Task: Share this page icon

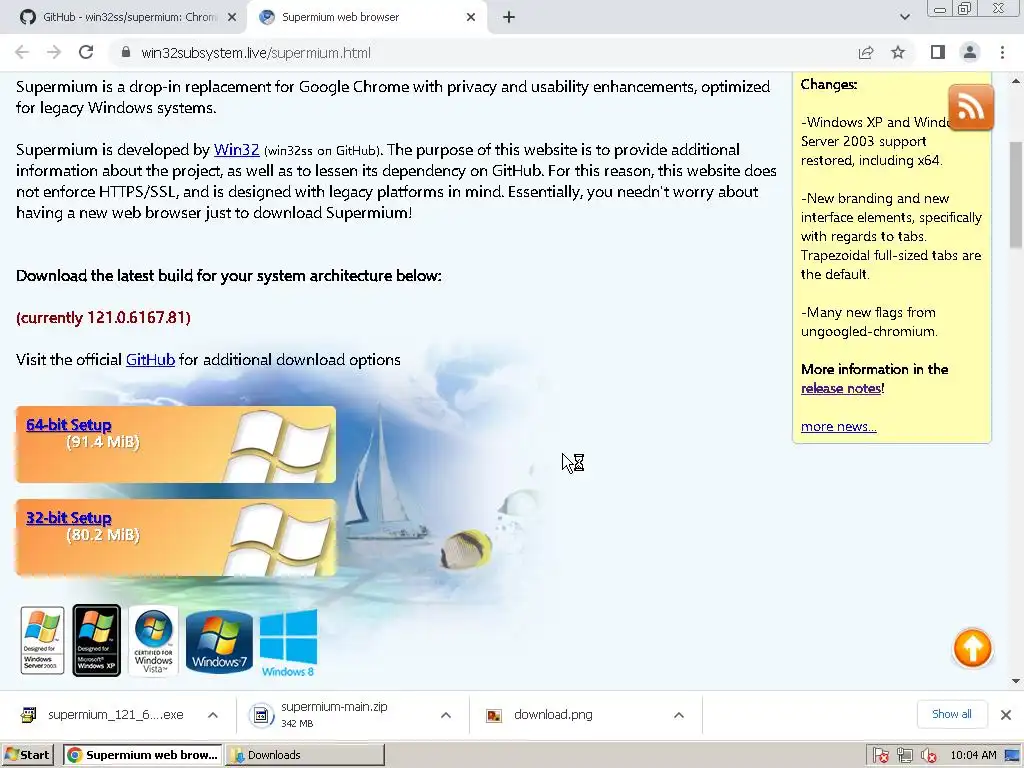Action: [866, 52]
